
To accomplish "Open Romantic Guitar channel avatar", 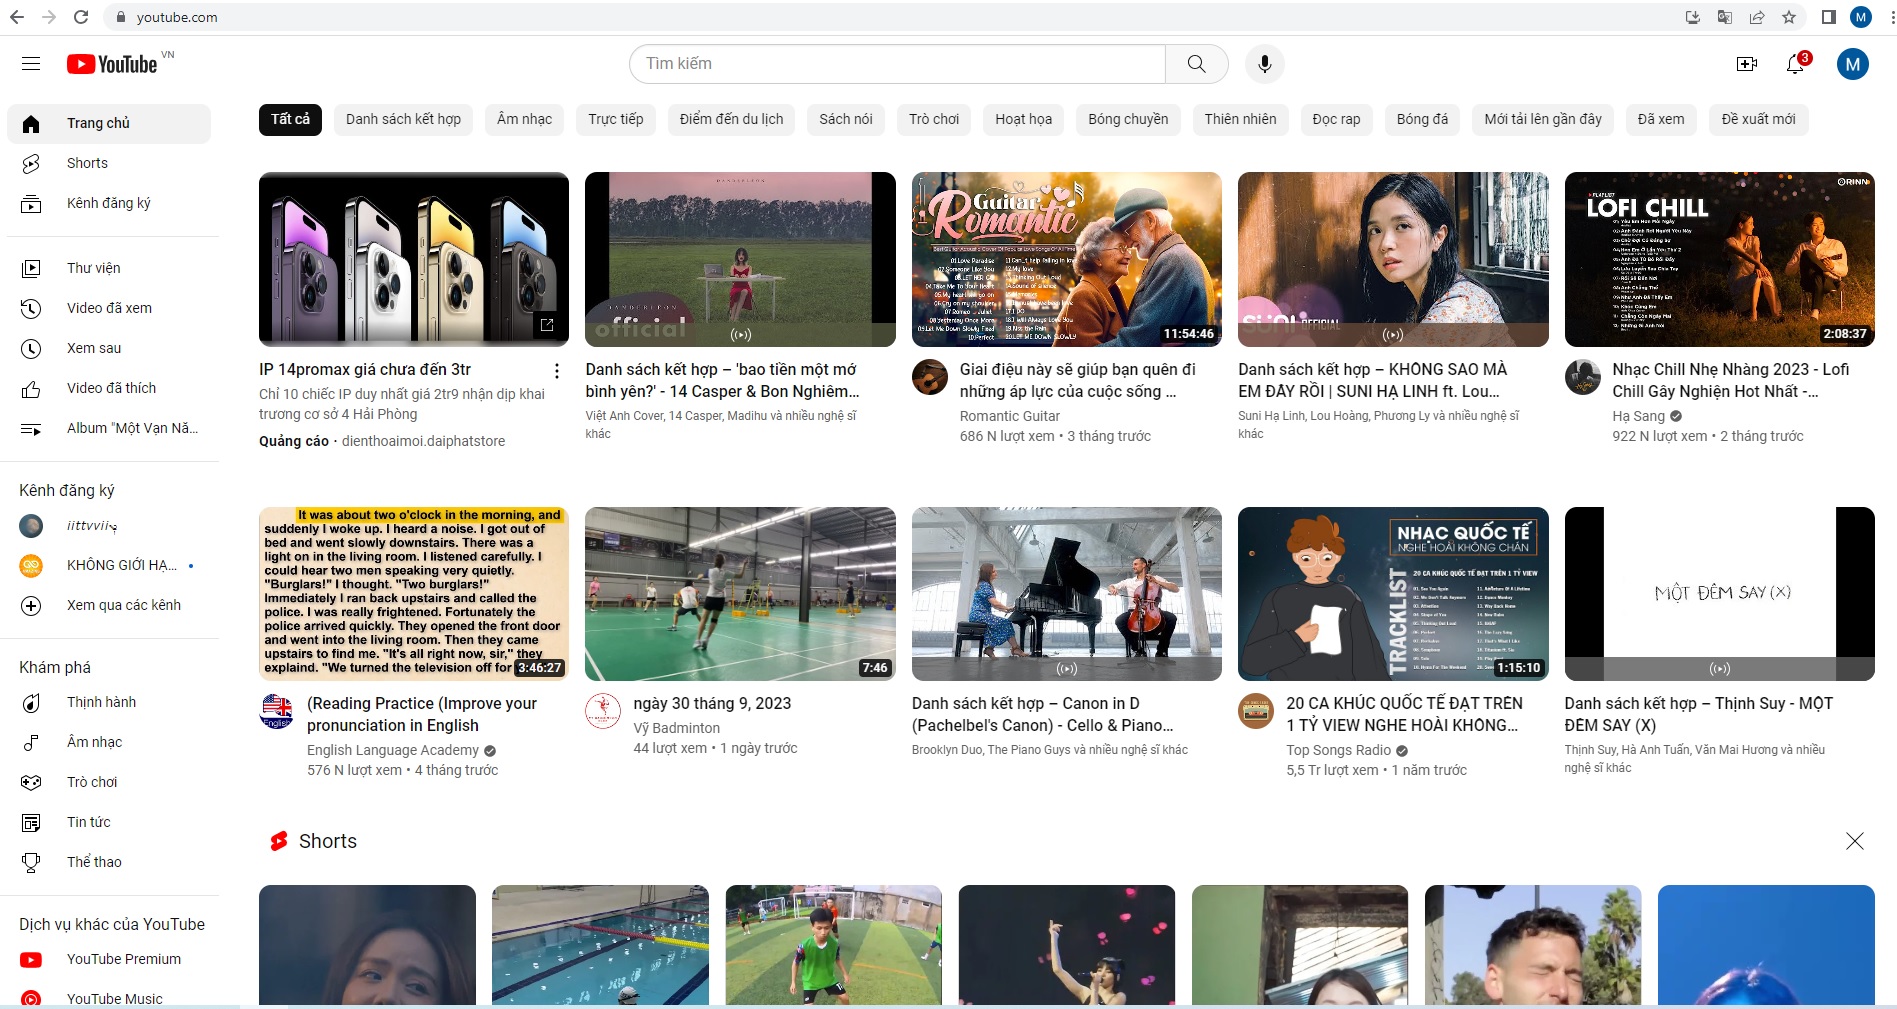I will (x=930, y=377).
